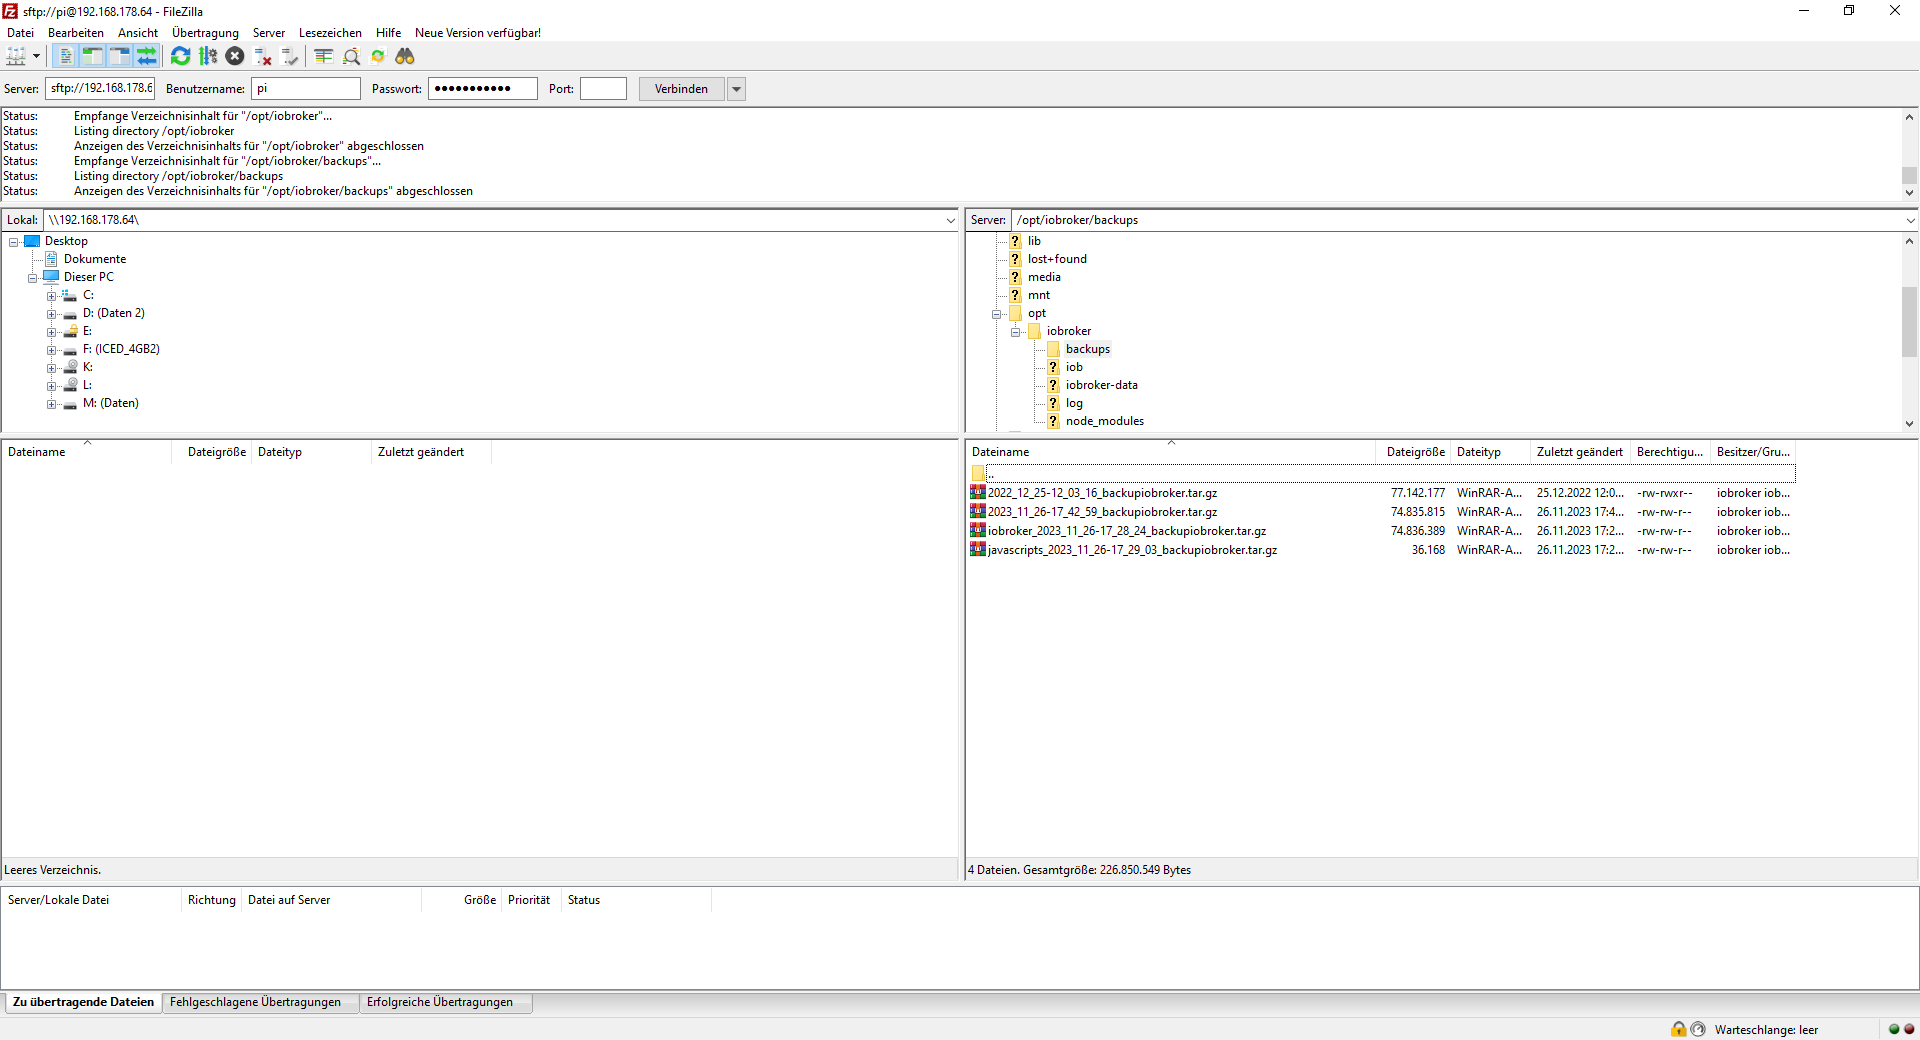The height and width of the screenshot is (1040, 1920).
Task: Select the node_modules folder in server tree
Action: pos(1104,421)
